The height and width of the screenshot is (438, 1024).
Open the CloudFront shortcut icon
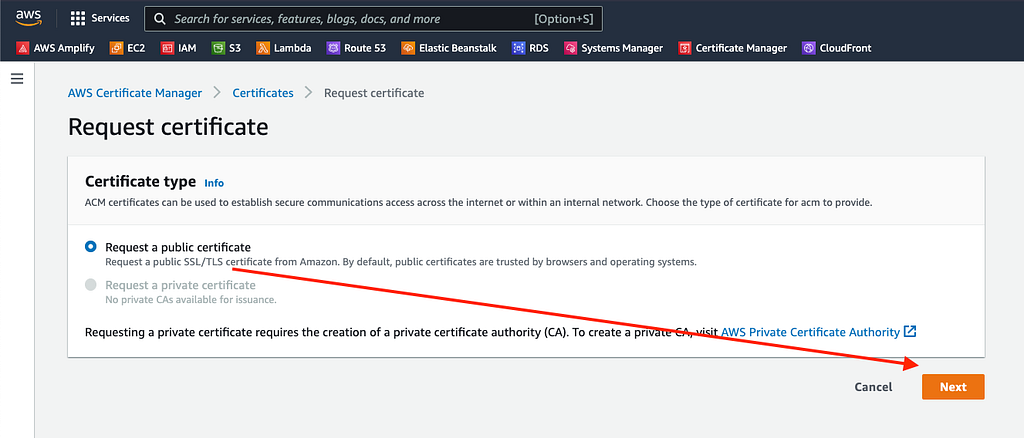[809, 48]
